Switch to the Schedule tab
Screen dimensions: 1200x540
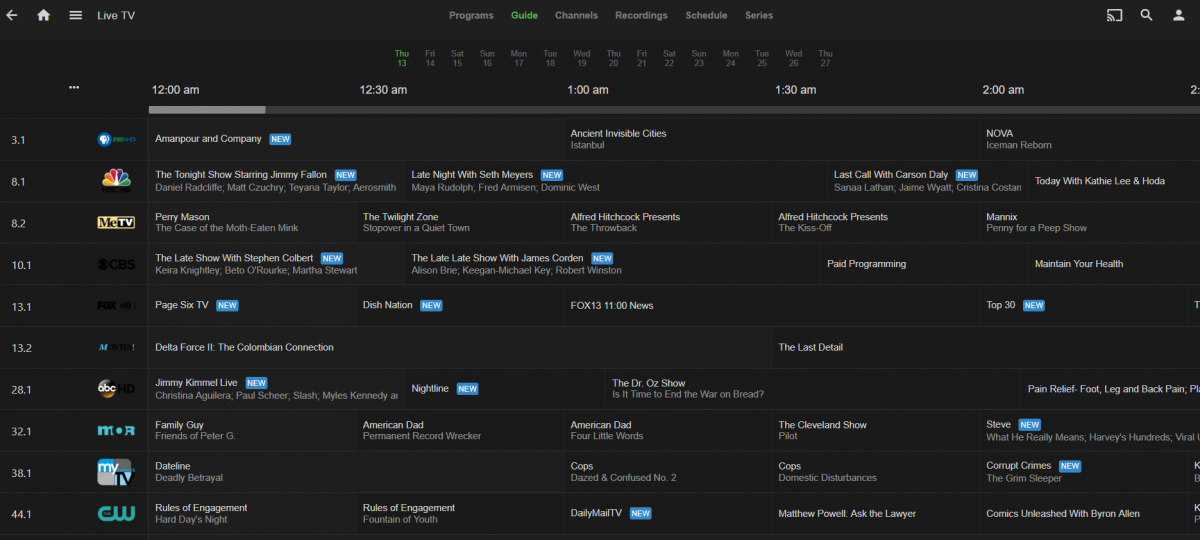[706, 15]
